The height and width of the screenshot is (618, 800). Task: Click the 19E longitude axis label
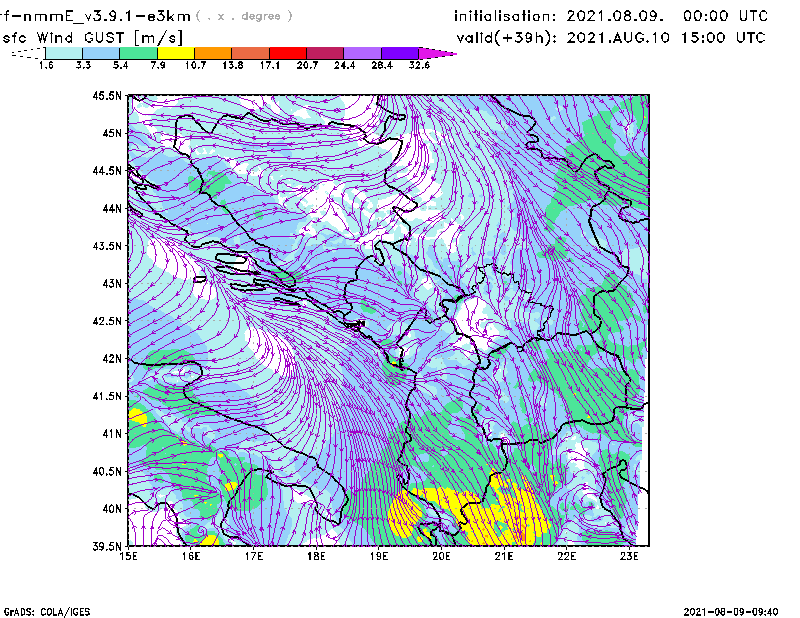coord(379,556)
